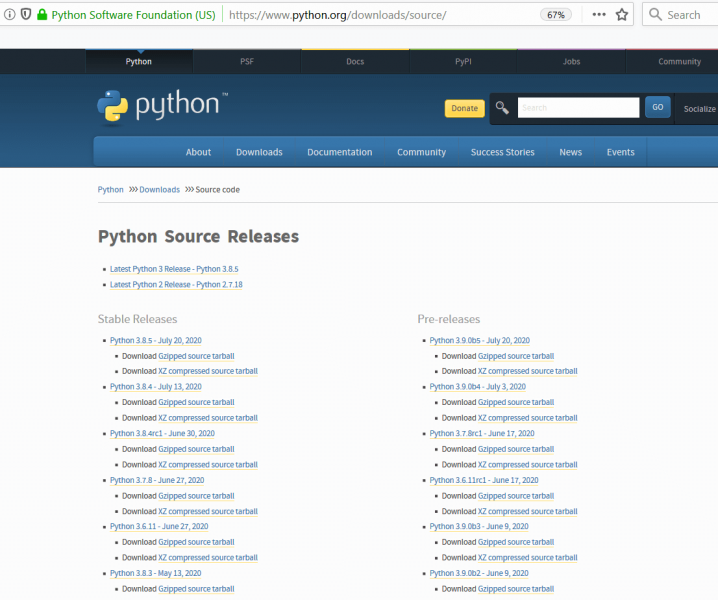Open the page actions three-dots menu
Viewport: 718px width, 600px height.
599,15
